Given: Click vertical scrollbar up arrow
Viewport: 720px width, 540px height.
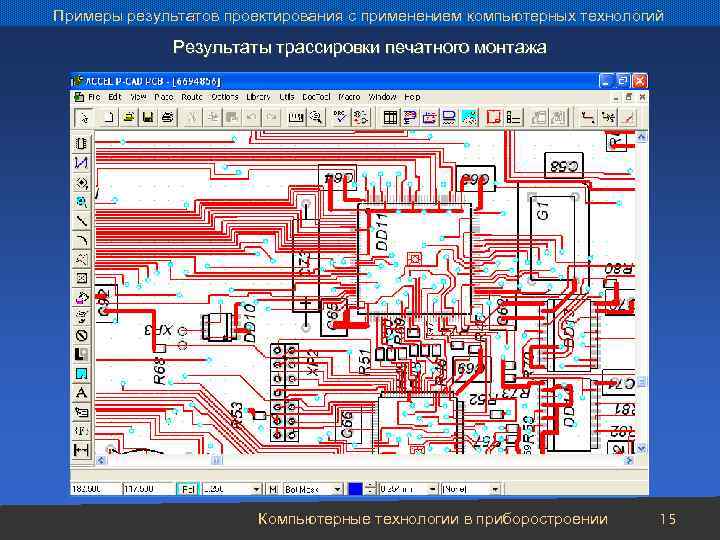Looking at the screenshot, I should coord(641,136).
